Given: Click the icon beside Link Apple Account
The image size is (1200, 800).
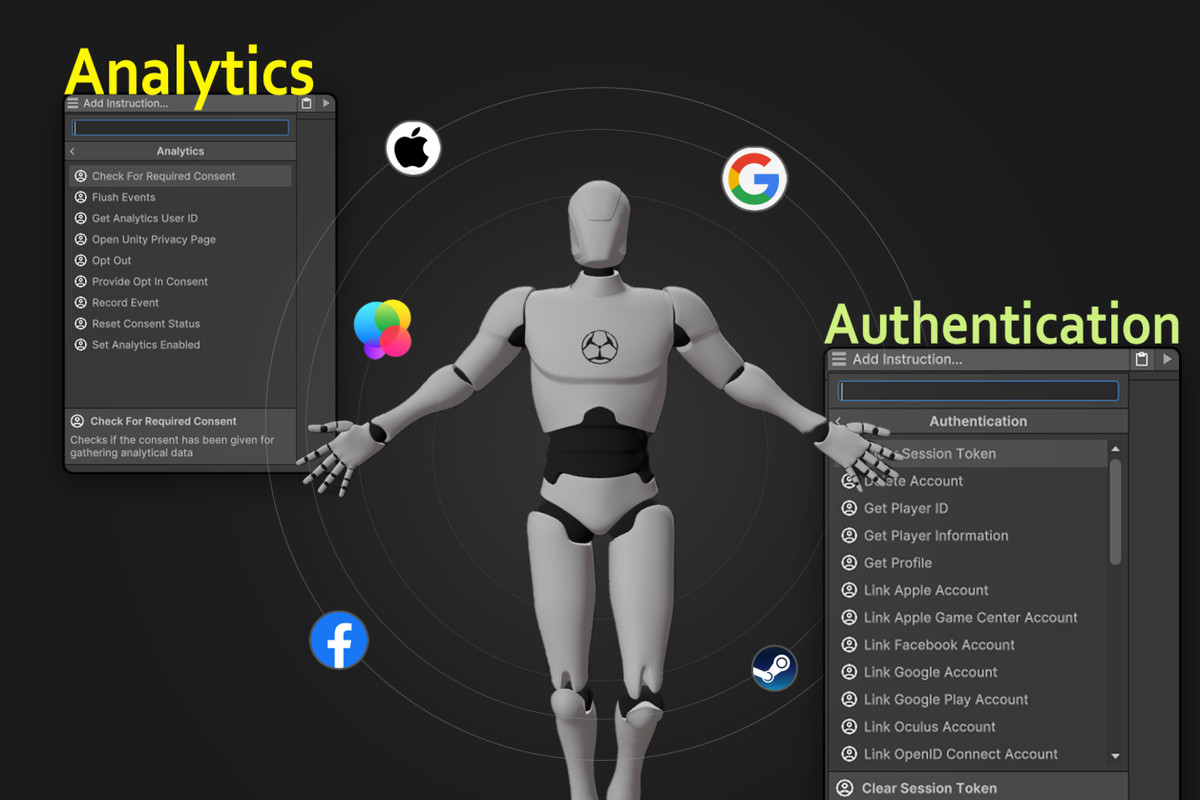Looking at the screenshot, I should tap(850, 590).
